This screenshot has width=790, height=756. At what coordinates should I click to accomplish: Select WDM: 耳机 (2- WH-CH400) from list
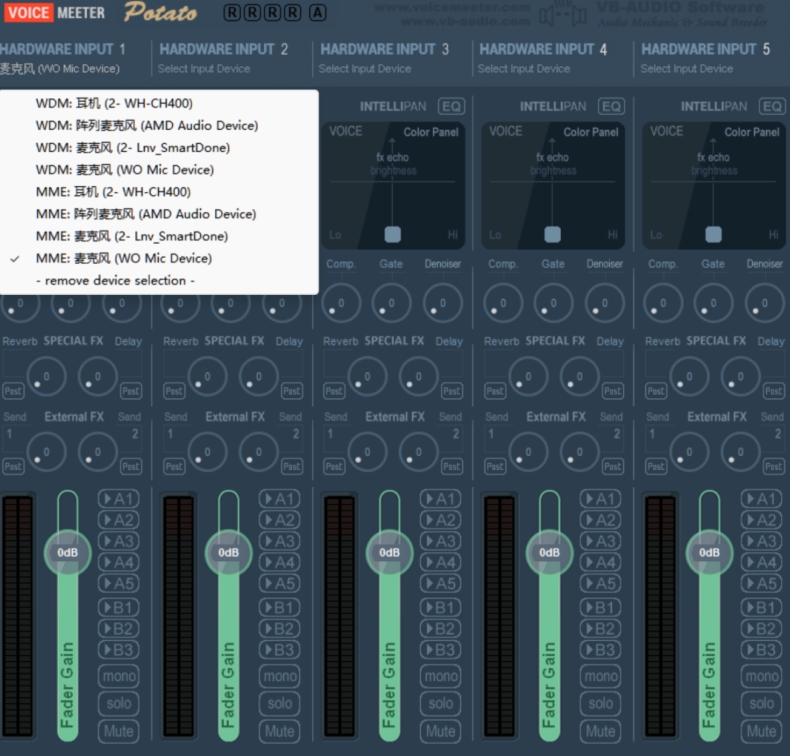pos(114,103)
